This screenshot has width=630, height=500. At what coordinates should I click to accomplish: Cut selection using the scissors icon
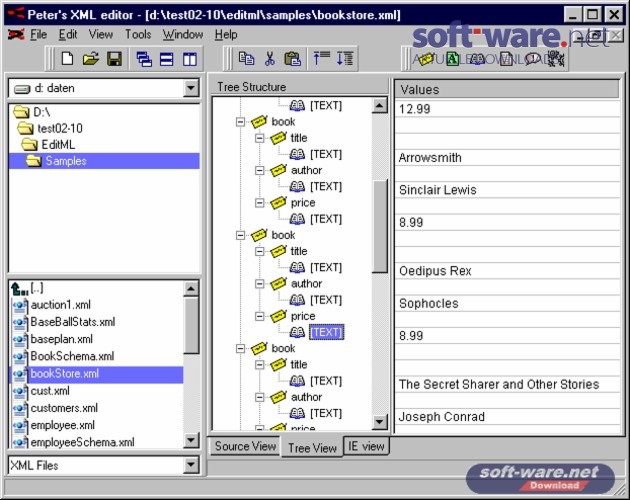[270, 59]
